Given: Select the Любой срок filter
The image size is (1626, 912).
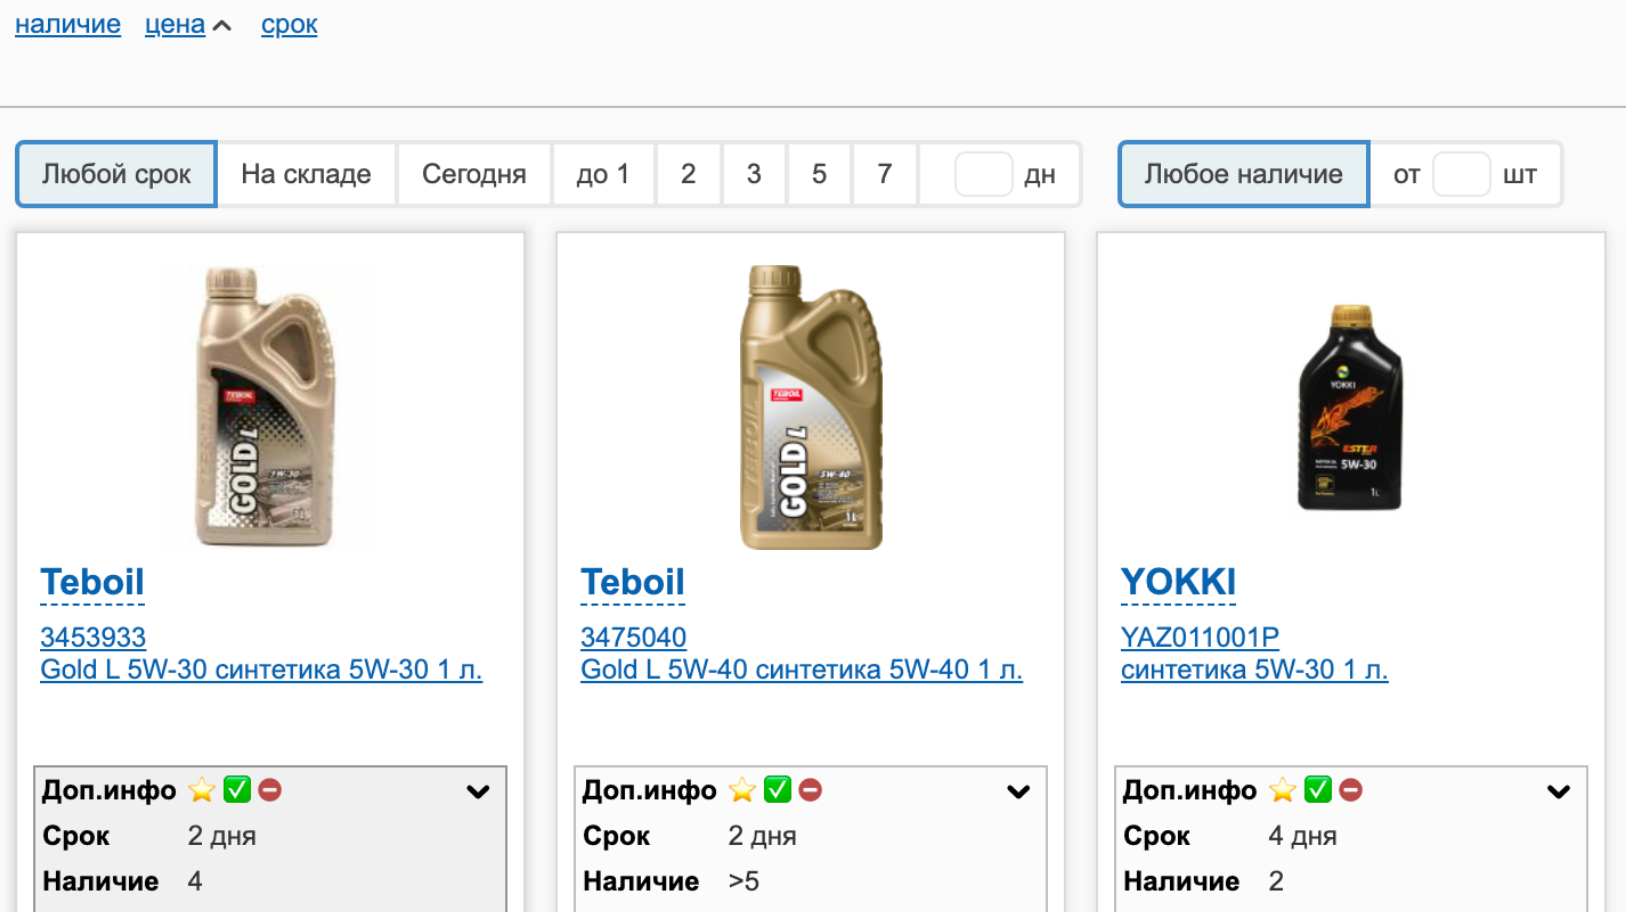Looking at the screenshot, I should [116, 174].
